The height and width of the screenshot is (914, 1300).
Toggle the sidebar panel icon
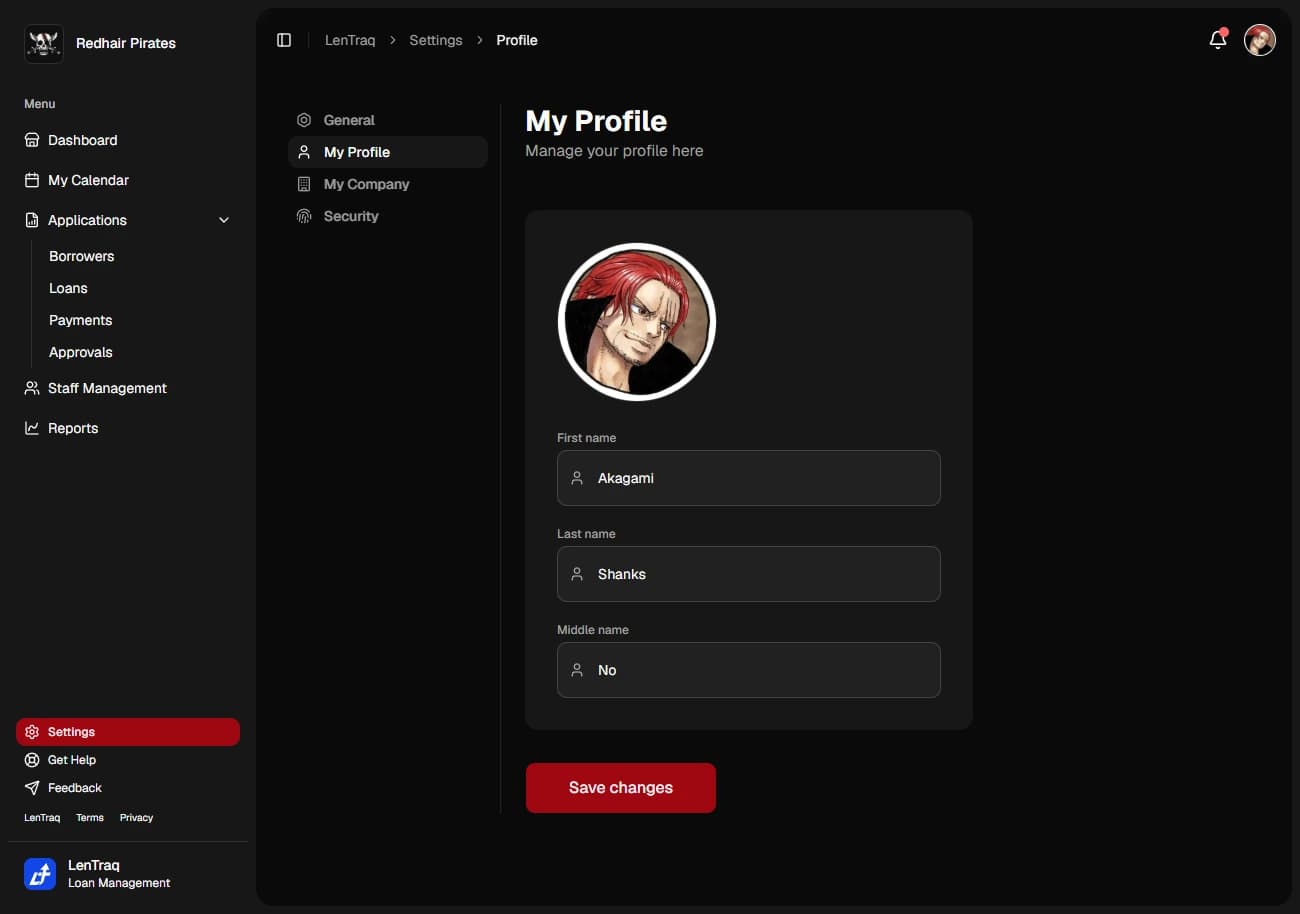(284, 40)
